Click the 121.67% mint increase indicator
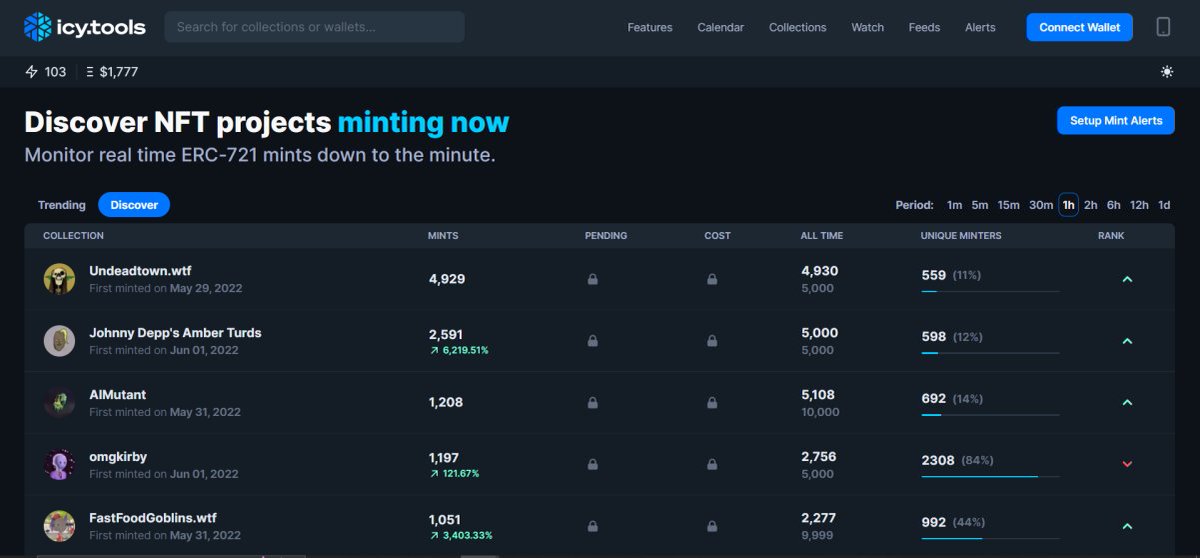Screen dimensions: 1200x558 (454, 474)
